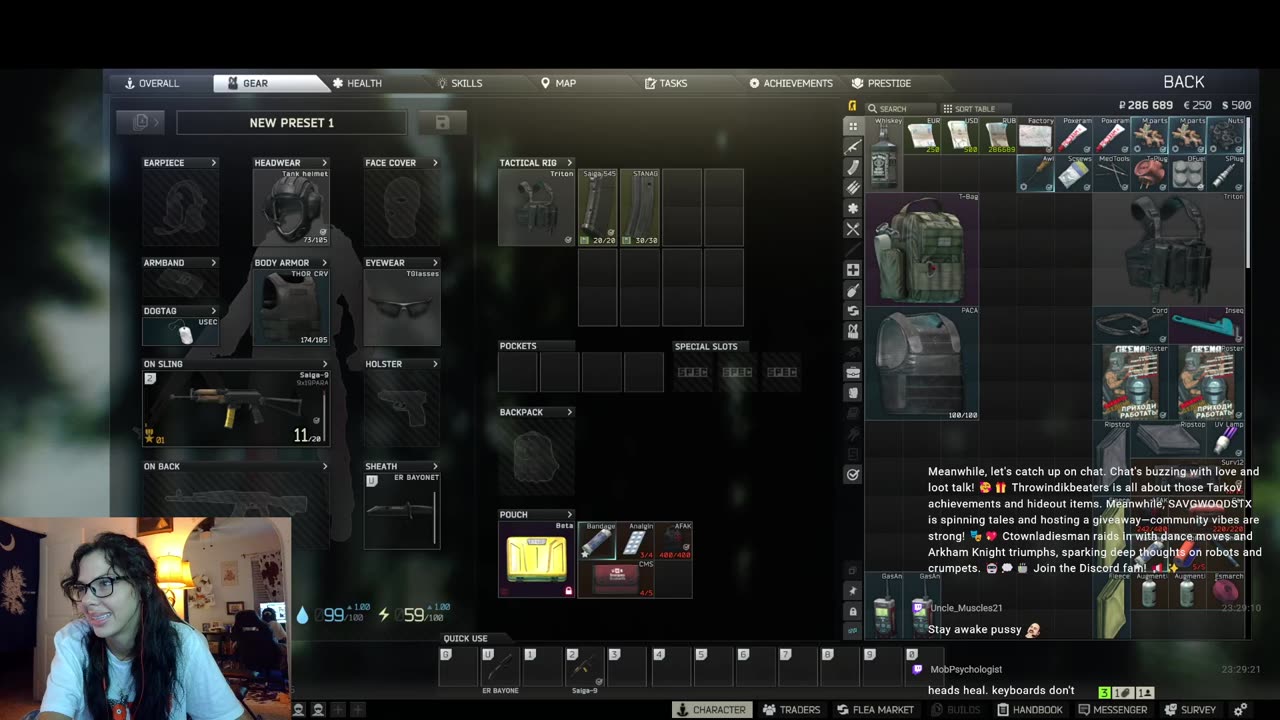This screenshot has height=720, width=1280.
Task: Expand the ON SLING slot arrow
Action: point(324,364)
